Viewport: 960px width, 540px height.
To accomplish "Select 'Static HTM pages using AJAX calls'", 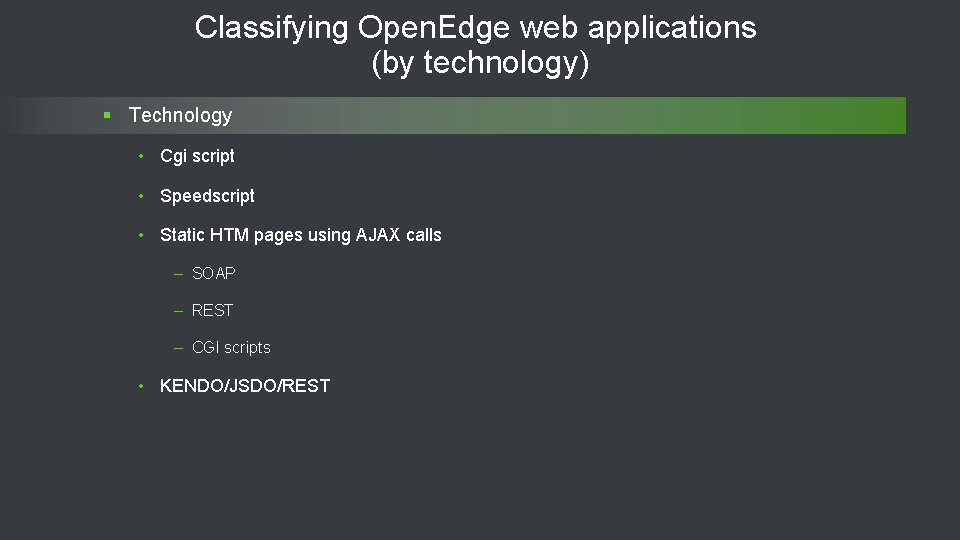I will click(300, 235).
